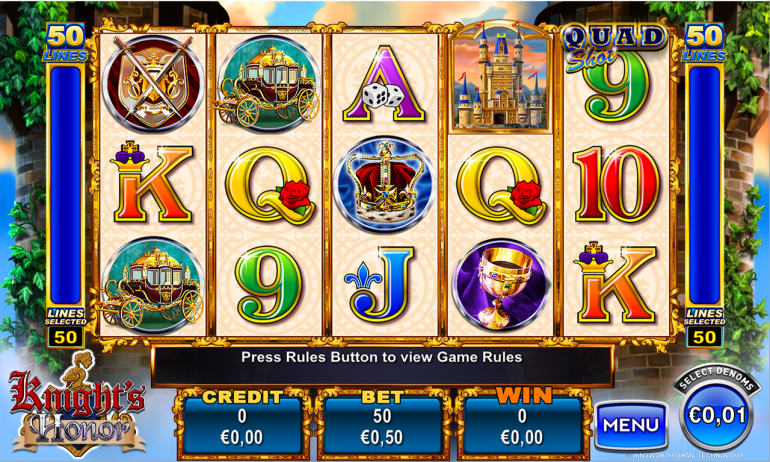Tap the golden chalice symbol

(x=500, y=285)
